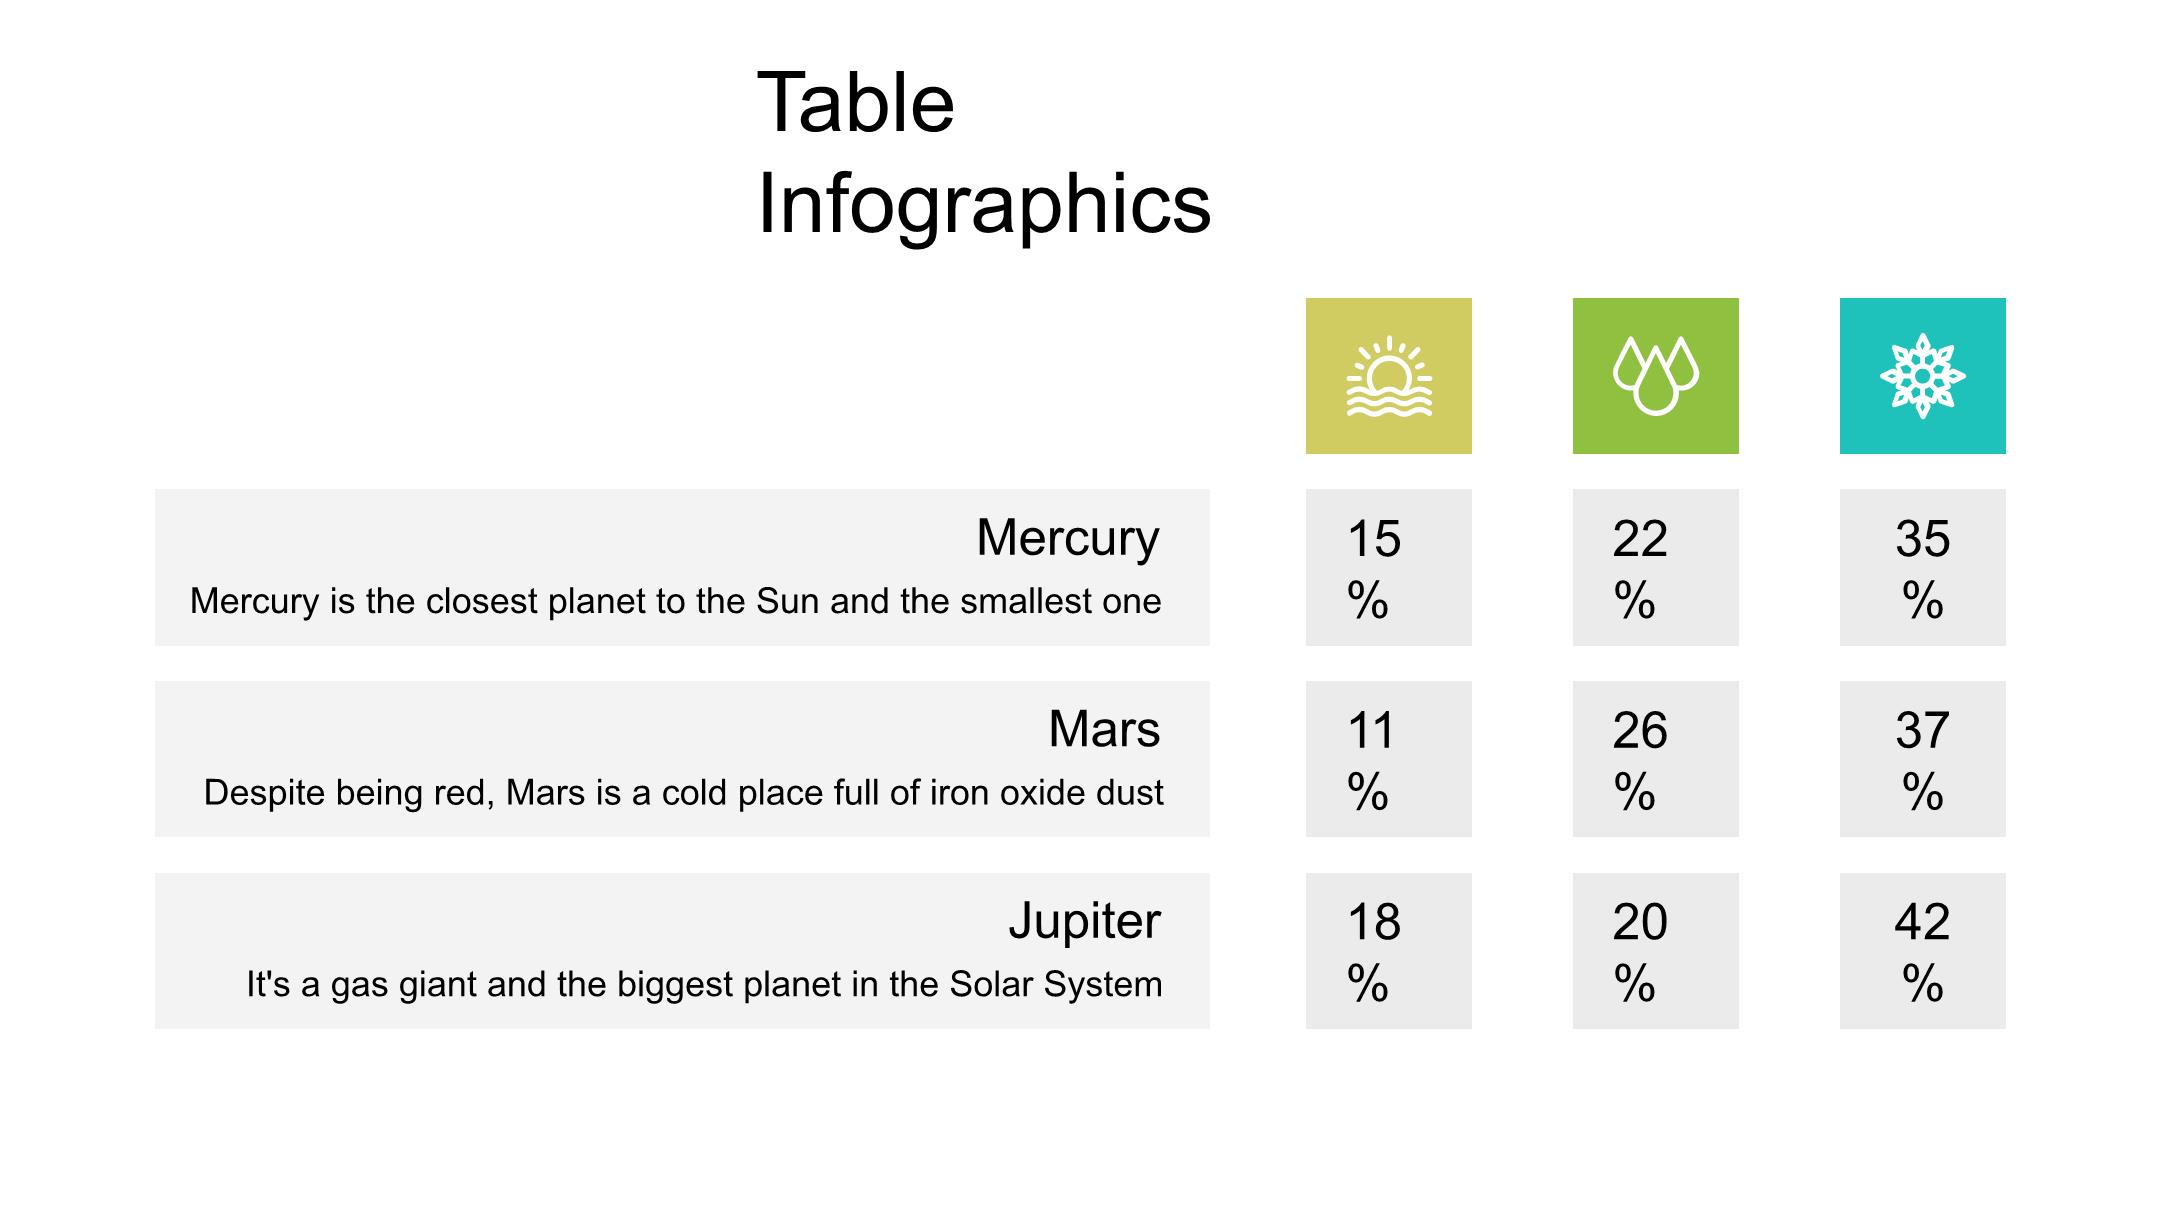Select the Jupiter gas giant description text

704,985
